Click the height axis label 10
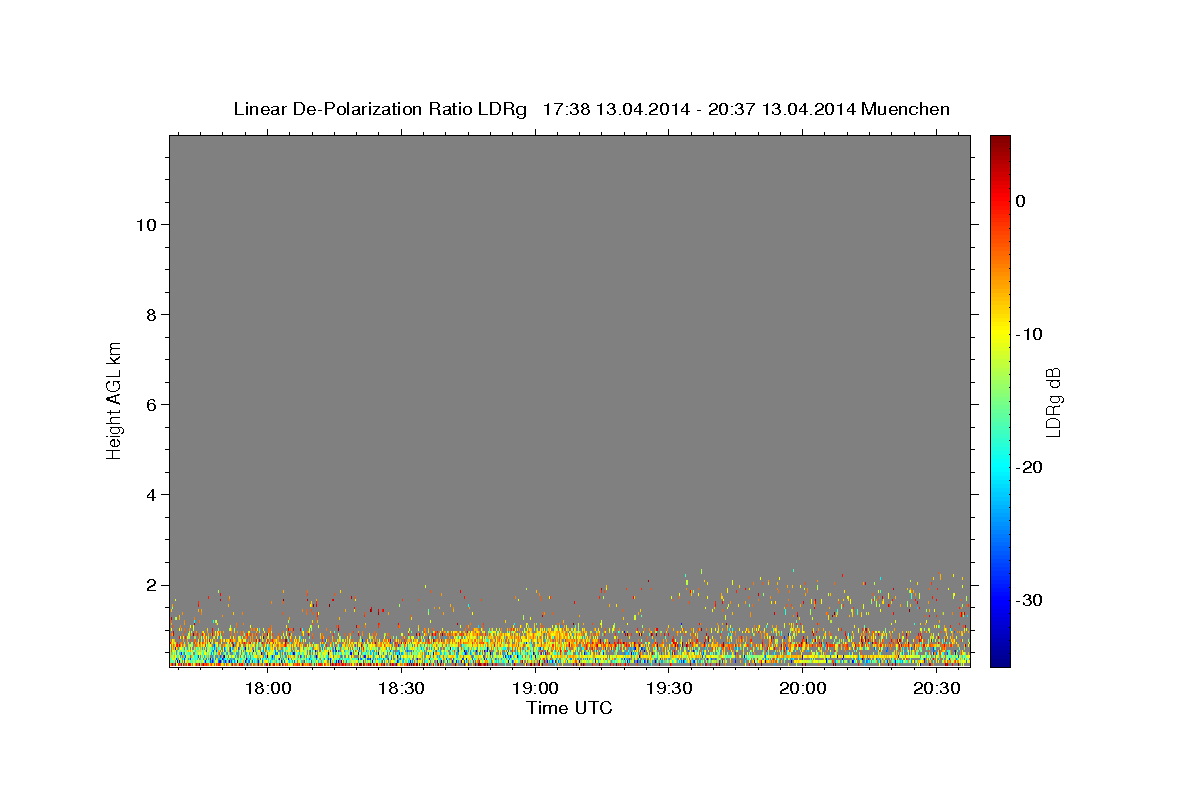The width and height of the screenshot is (1200, 800). coord(145,224)
